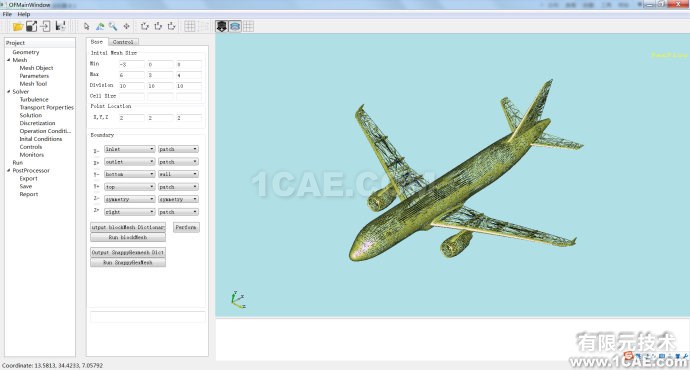Select the arrow pointer tool
690x370 pixels.
tap(87, 26)
